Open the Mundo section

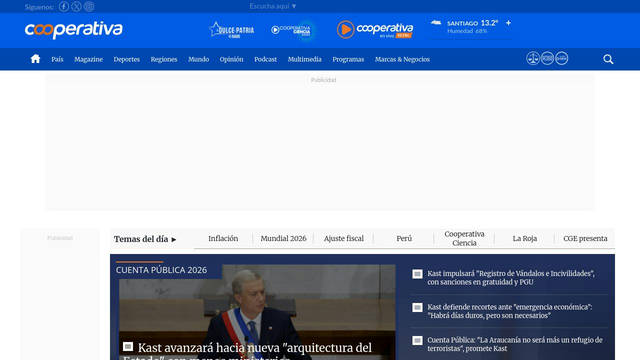coord(198,59)
